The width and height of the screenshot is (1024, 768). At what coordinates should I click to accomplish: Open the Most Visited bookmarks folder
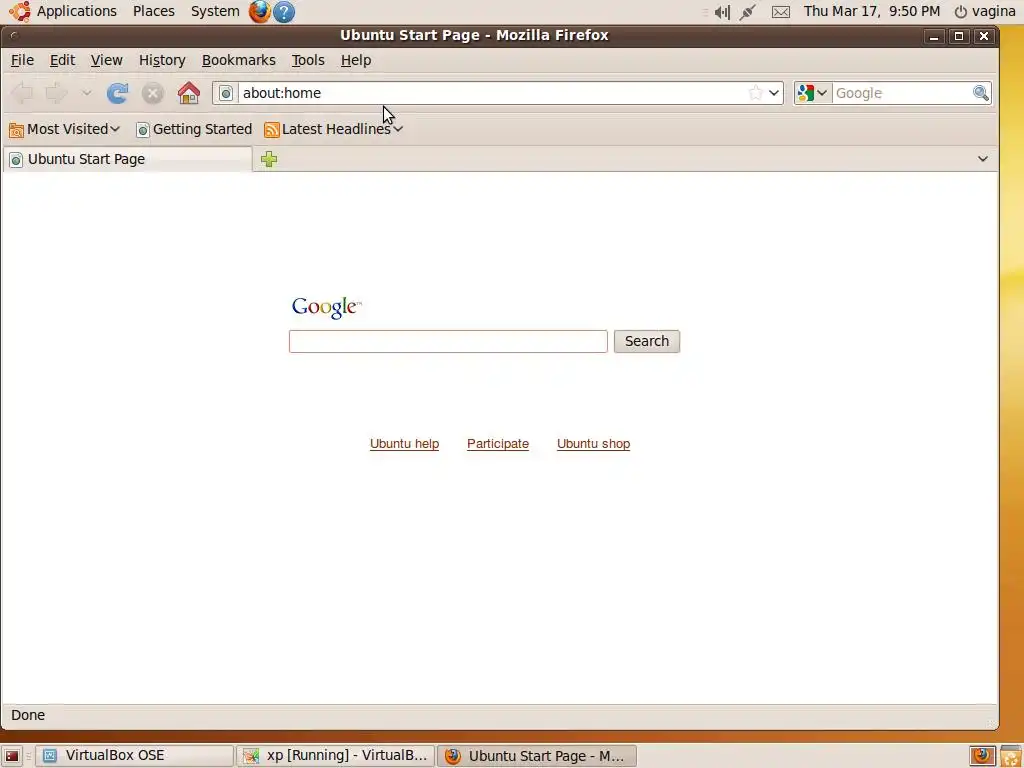[65, 129]
